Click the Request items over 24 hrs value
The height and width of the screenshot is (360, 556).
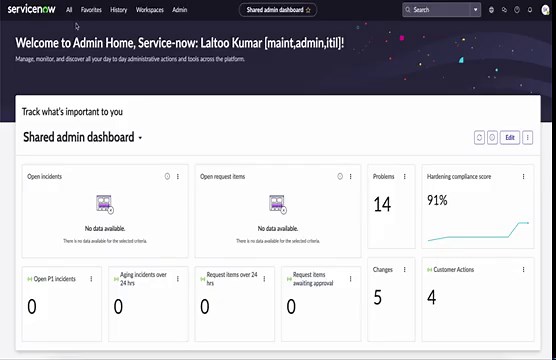pos(205,306)
